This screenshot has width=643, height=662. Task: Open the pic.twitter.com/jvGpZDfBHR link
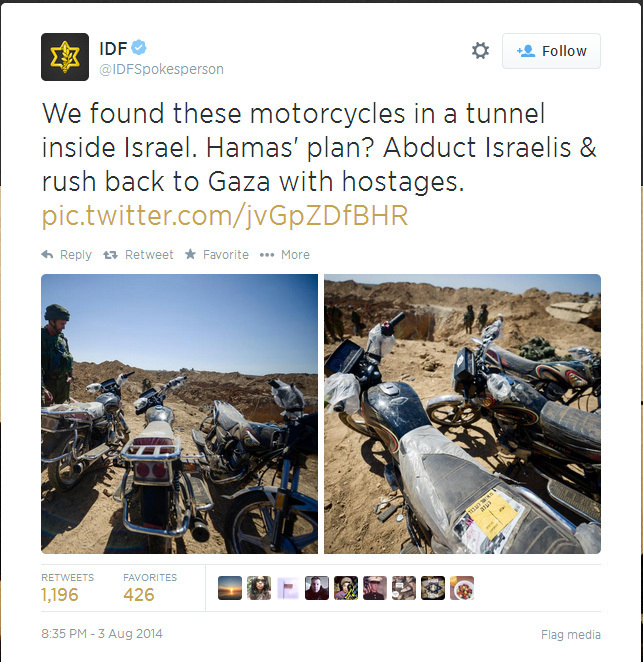(225, 216)
